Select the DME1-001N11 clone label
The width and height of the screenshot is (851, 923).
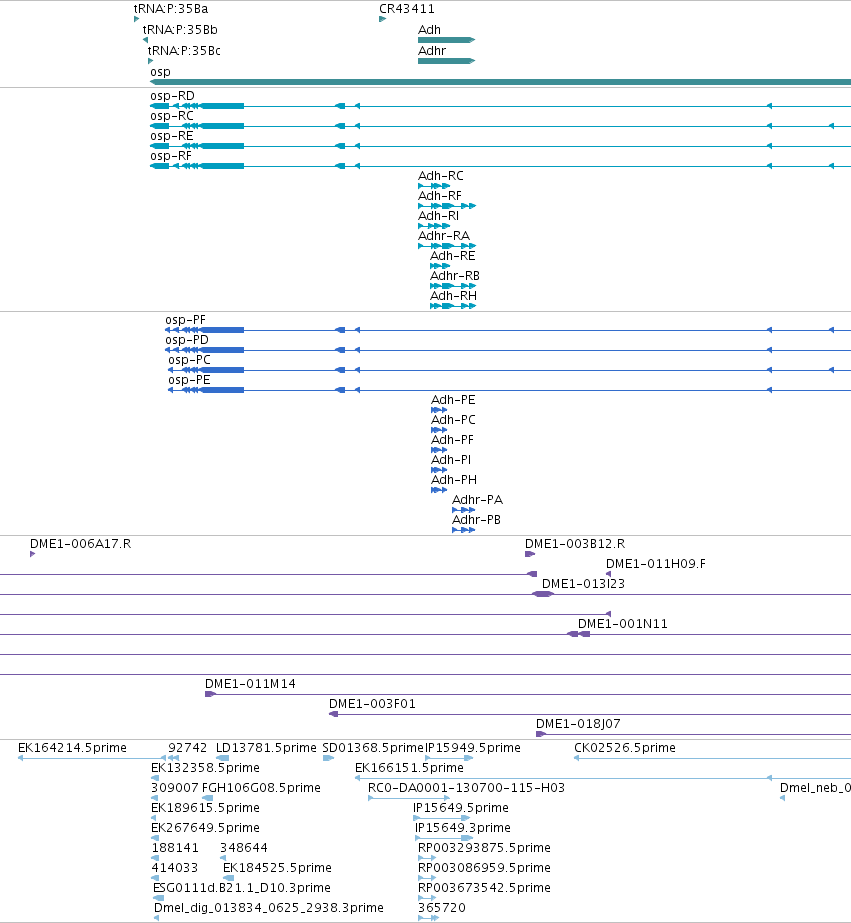tap(623, 624)
